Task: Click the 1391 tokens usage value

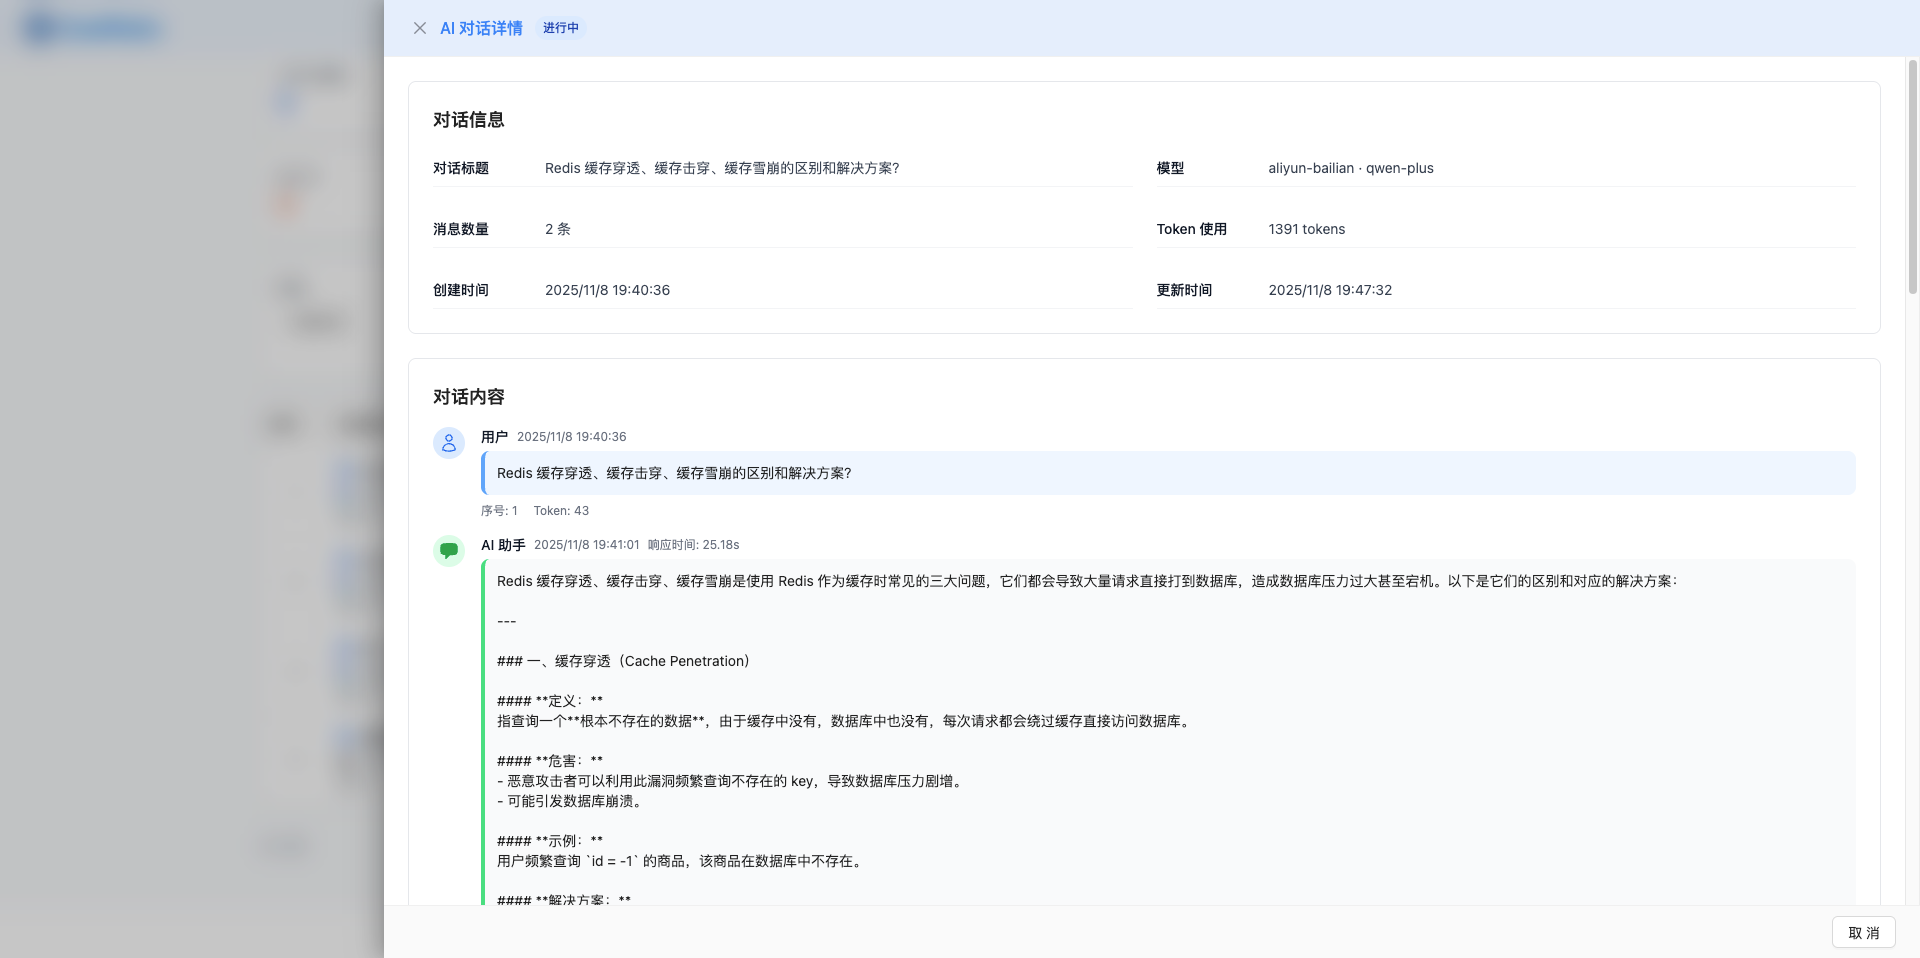Action: click(1306, 229)
